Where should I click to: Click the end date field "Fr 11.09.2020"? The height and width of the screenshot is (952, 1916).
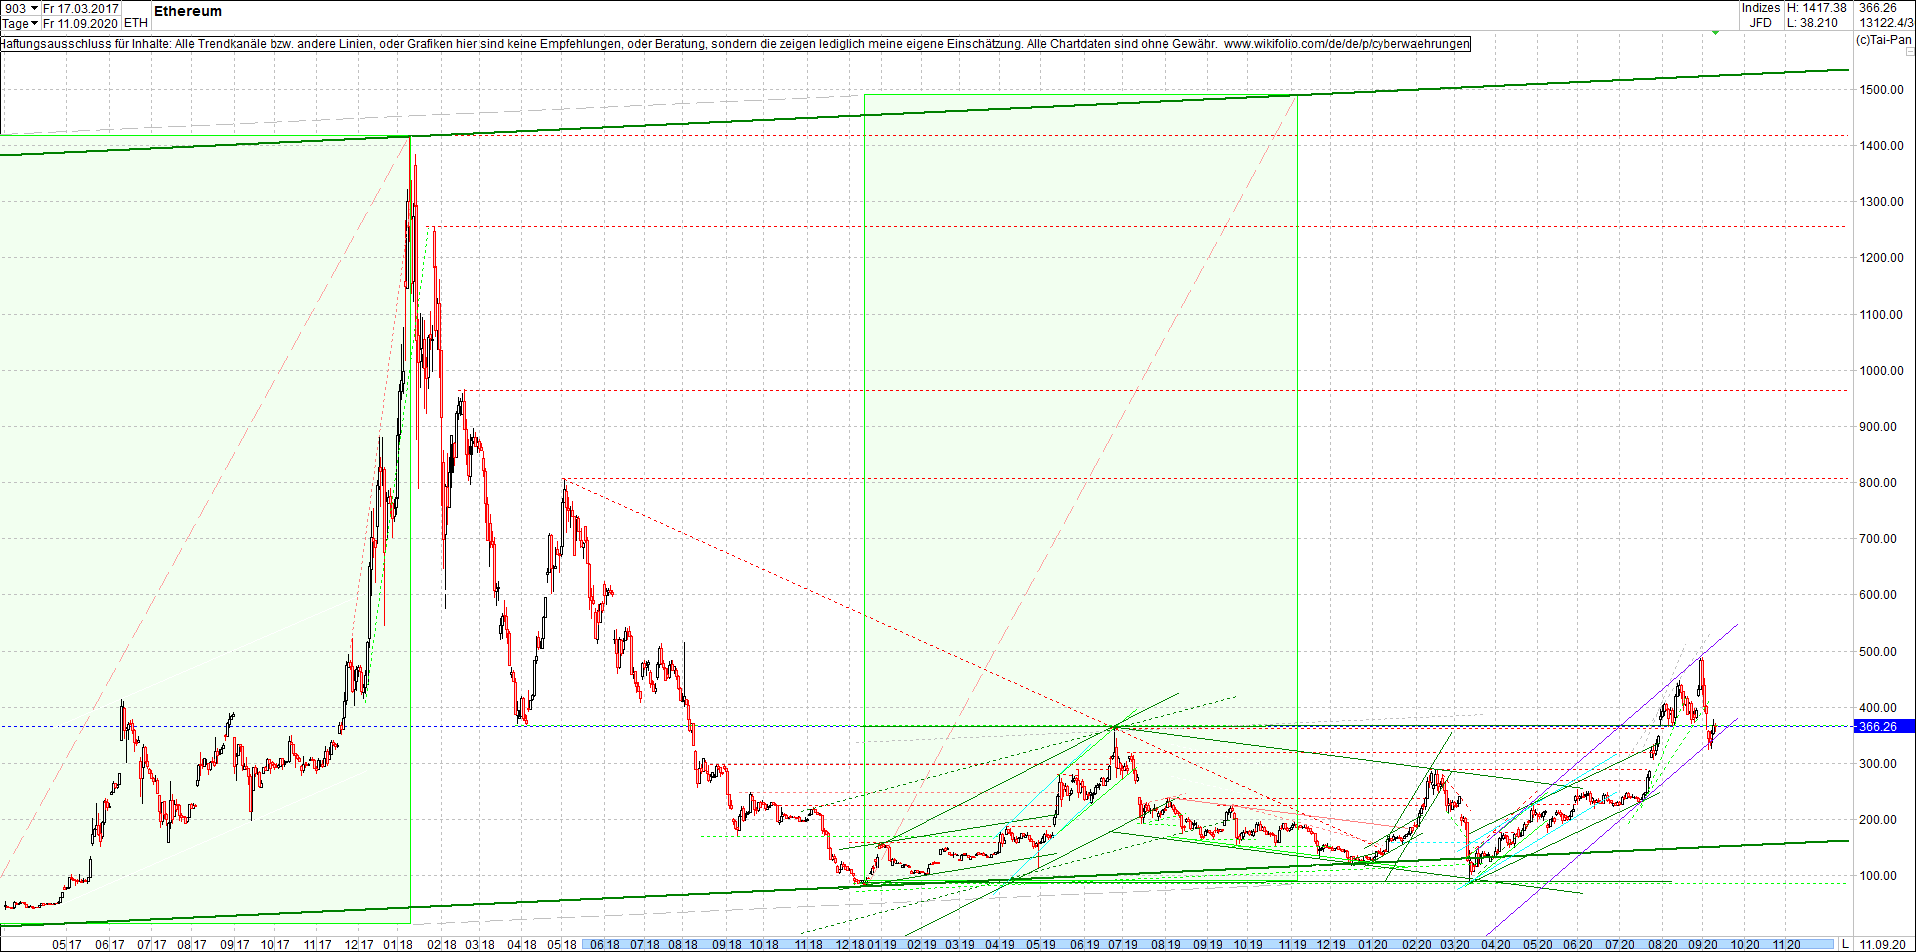[80, 23]
